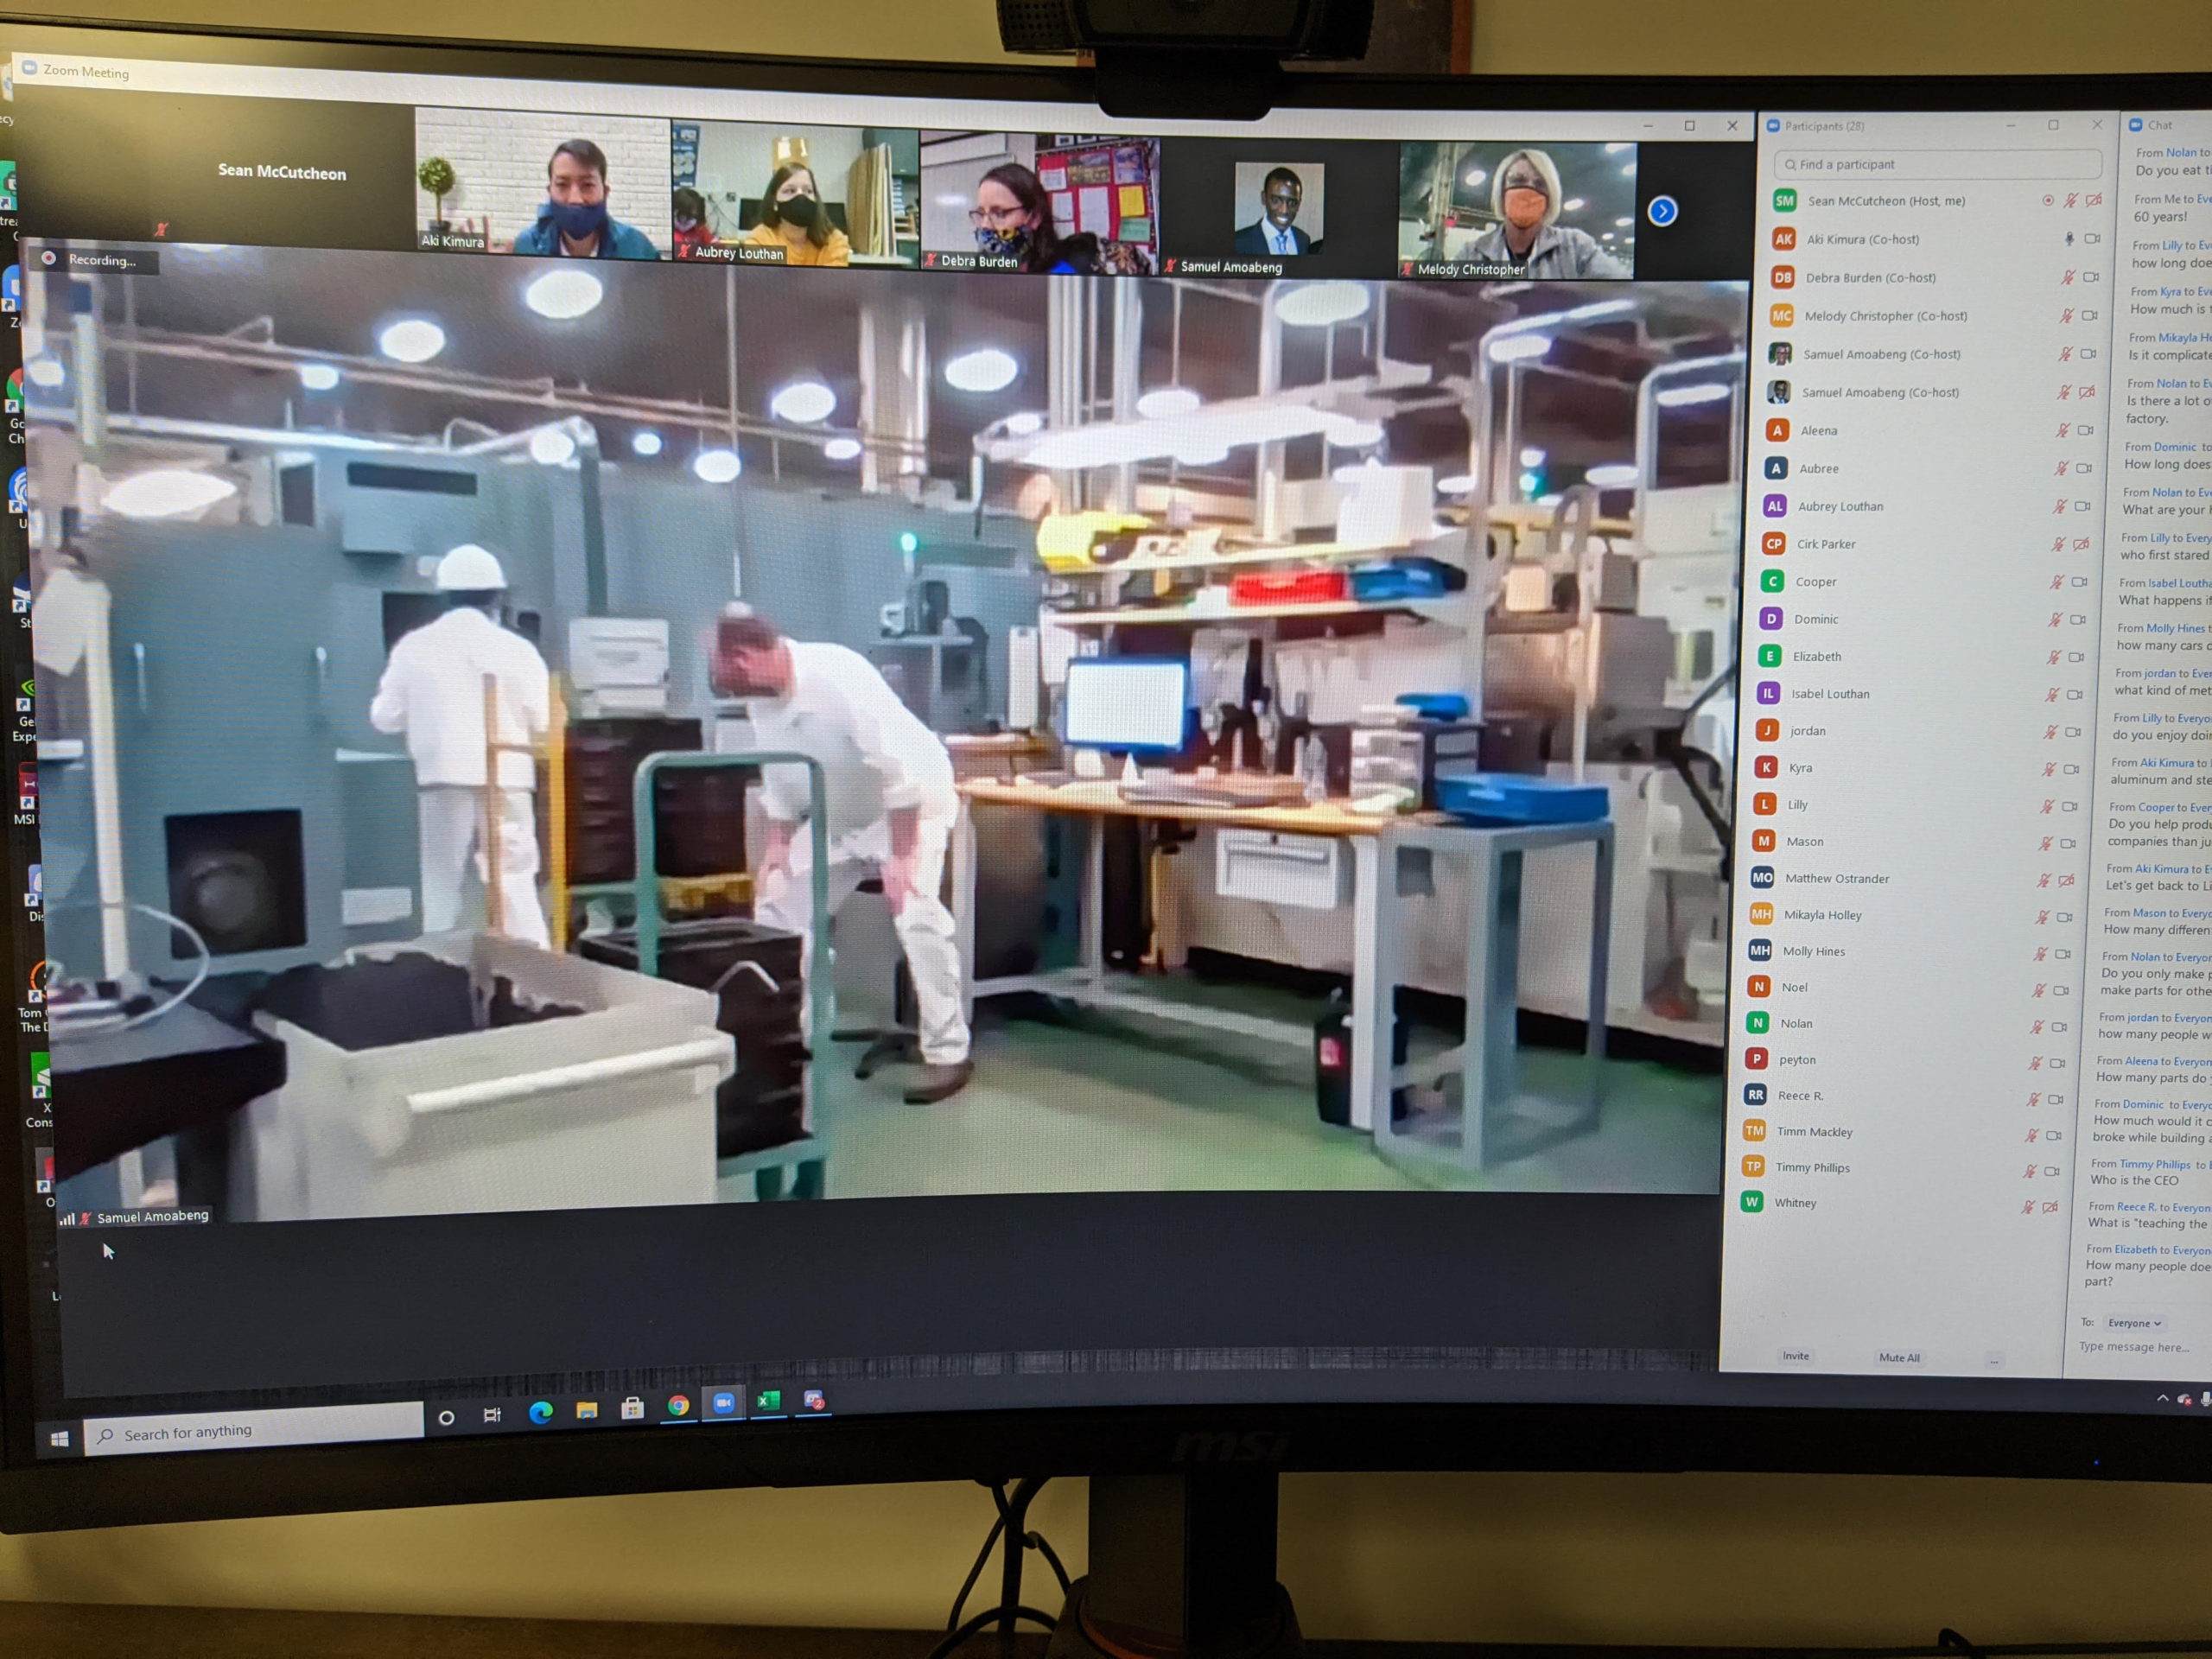Viewport: 2212px width, 1659px height.
Task: Click Melody Christopher's muted microphone icon
Action: tap(2066, 315)
